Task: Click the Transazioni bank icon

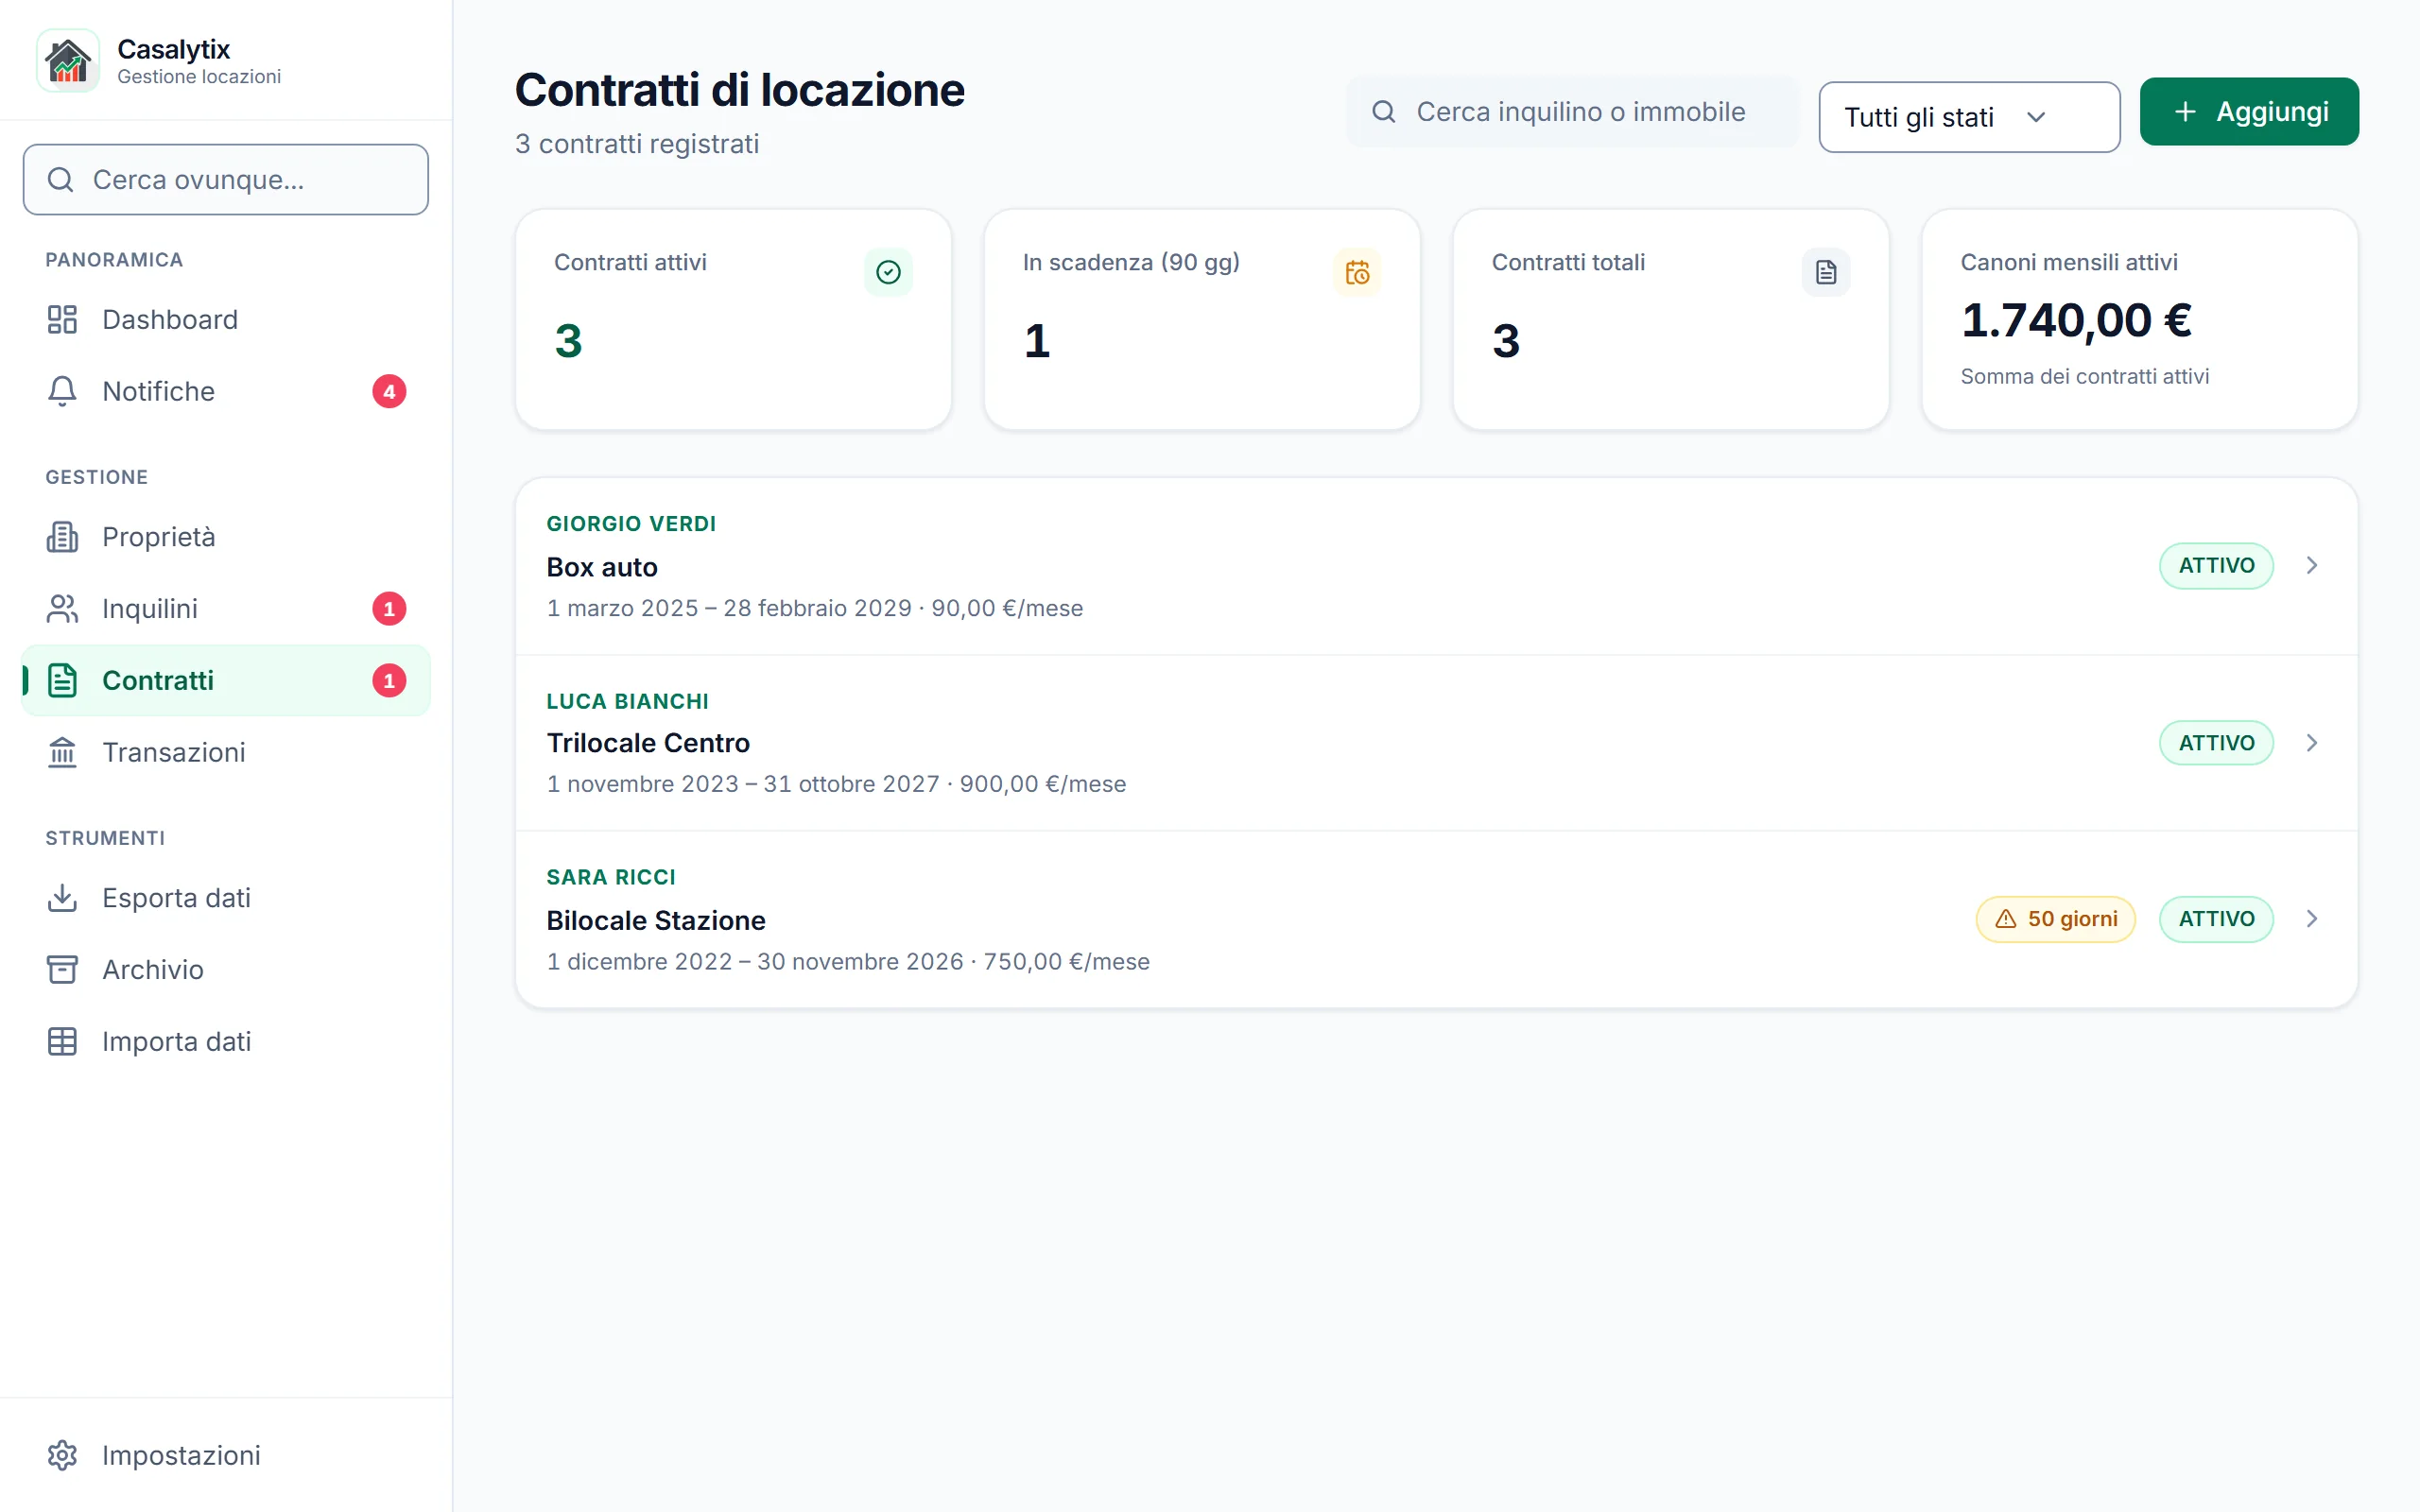Action: click(62, 752)
